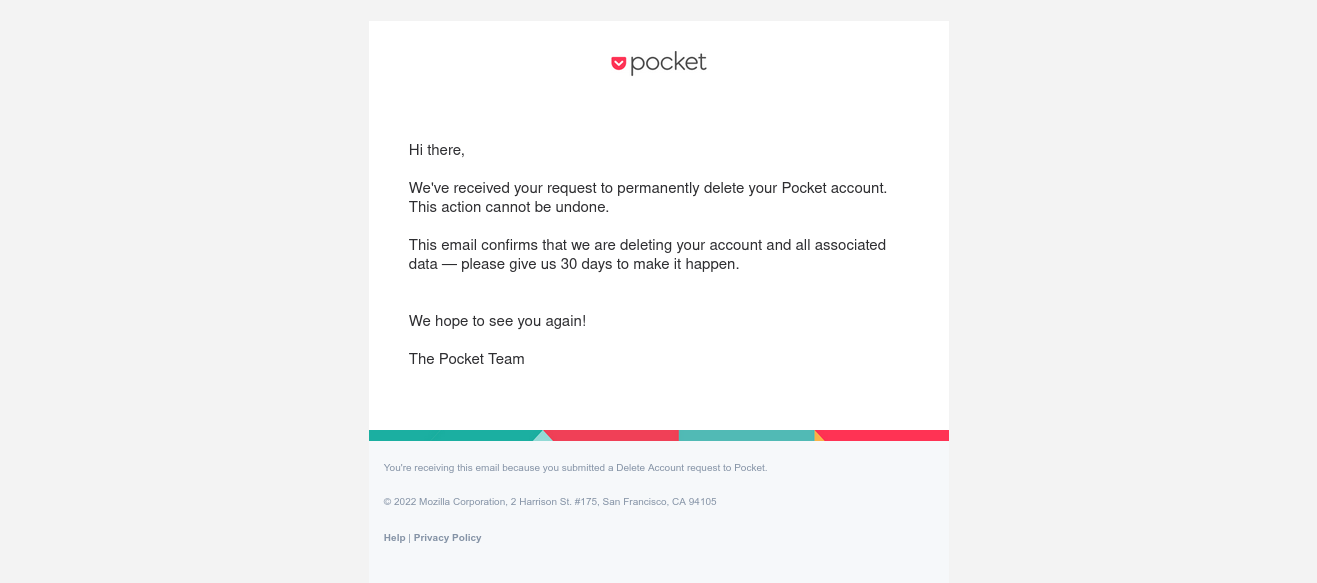
Task: Click the small orange triangle on color bar
Action: tap(818, 437)
